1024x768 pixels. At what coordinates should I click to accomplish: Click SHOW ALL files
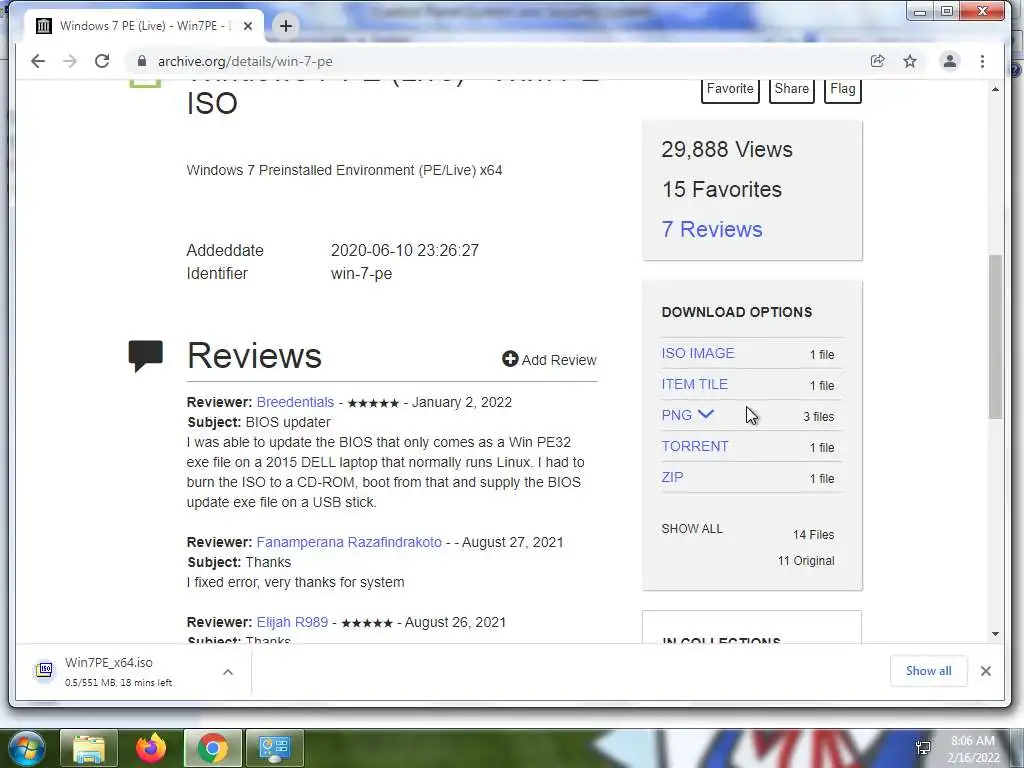point(692,529)
